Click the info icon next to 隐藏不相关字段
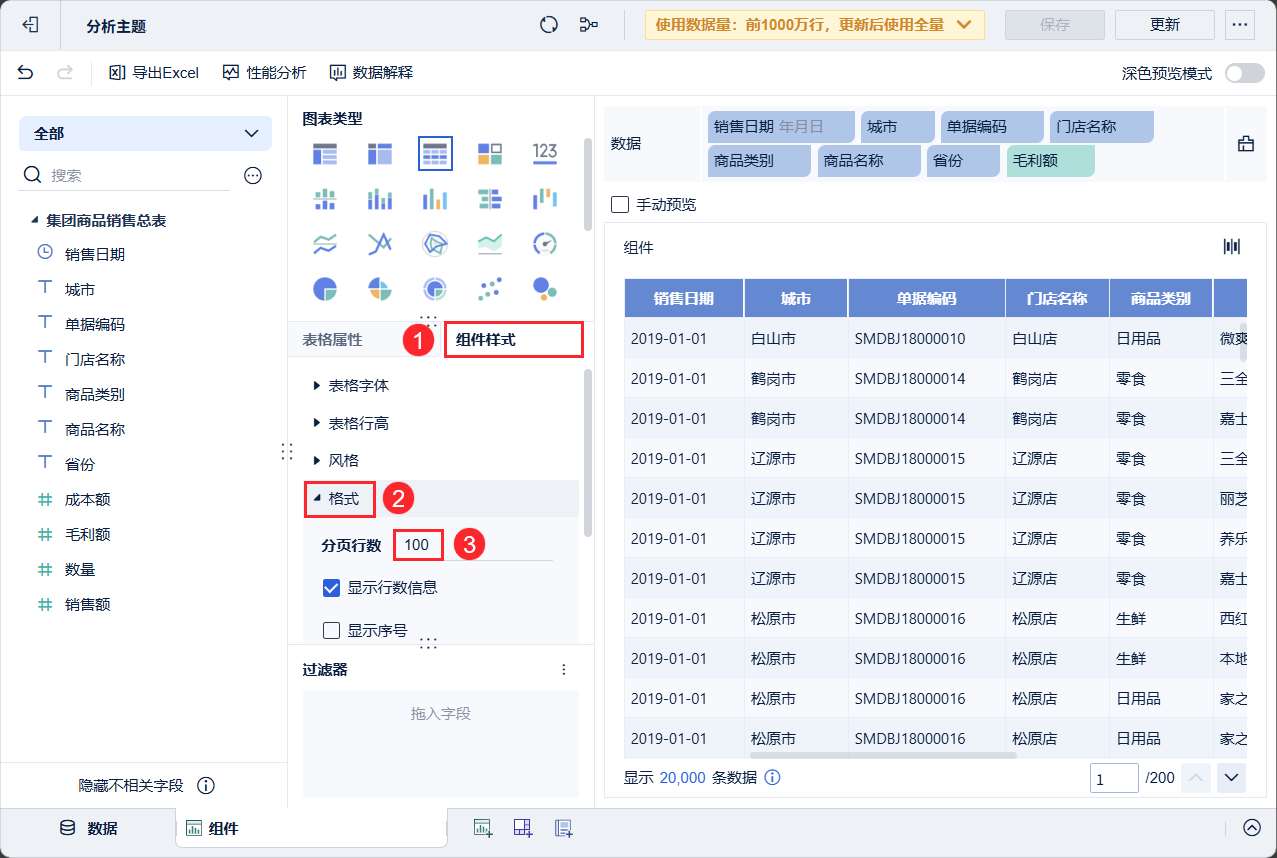Image resolution: width=1277 pixels, height=858 pixels. [207, 786]
